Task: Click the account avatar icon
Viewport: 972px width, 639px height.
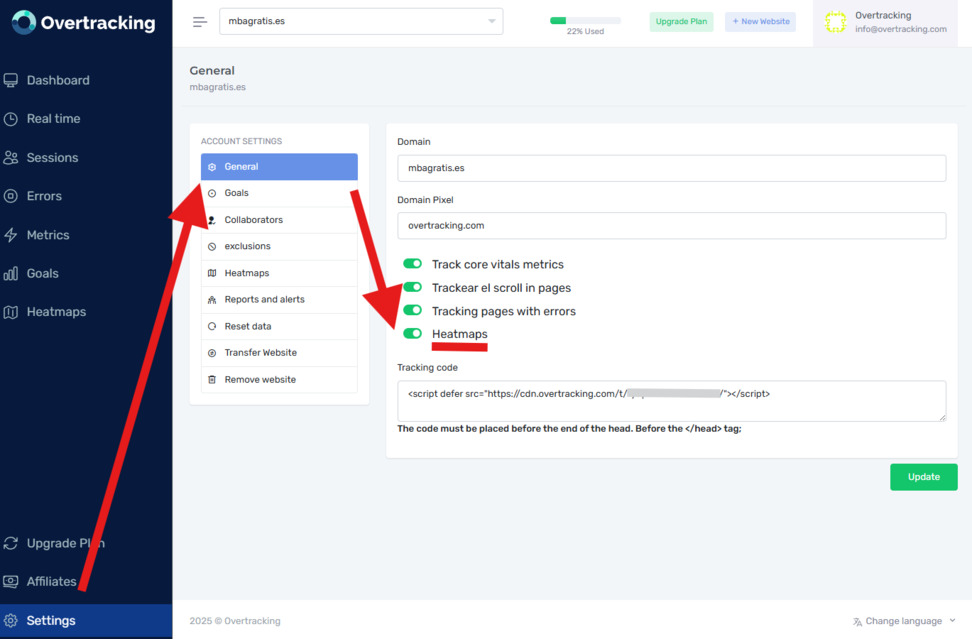Action: pos(835,22)
